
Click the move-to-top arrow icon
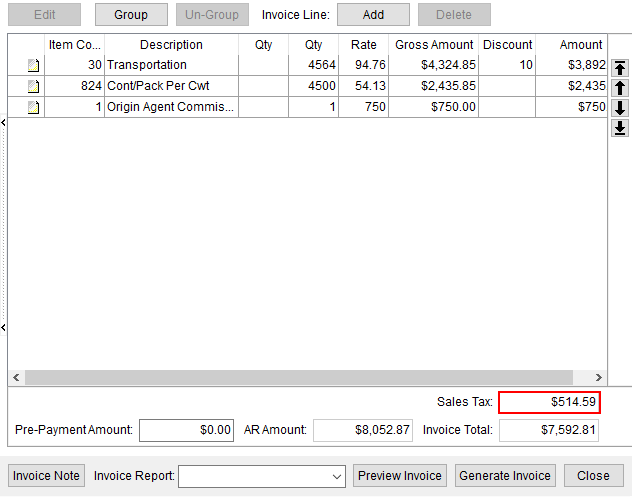click(620, 68)
